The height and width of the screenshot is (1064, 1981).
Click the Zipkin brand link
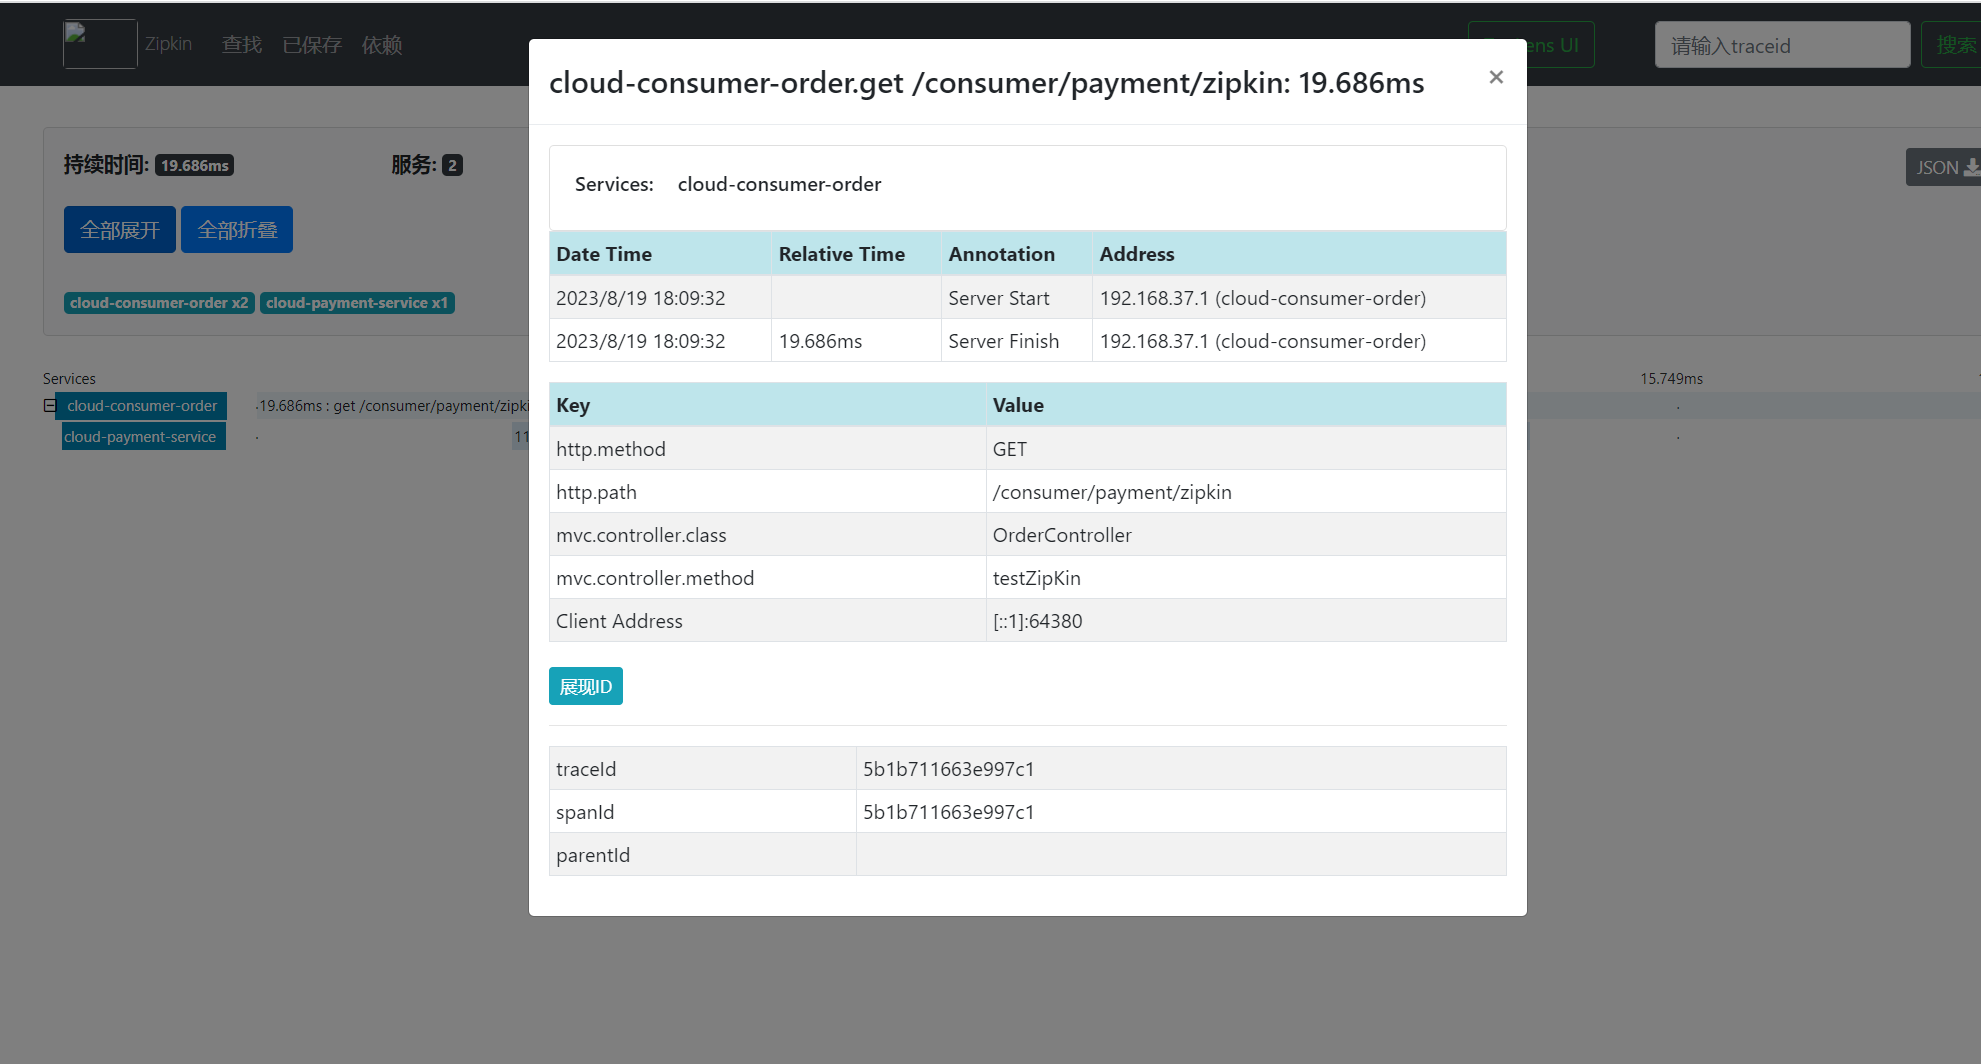click(168, 44)
